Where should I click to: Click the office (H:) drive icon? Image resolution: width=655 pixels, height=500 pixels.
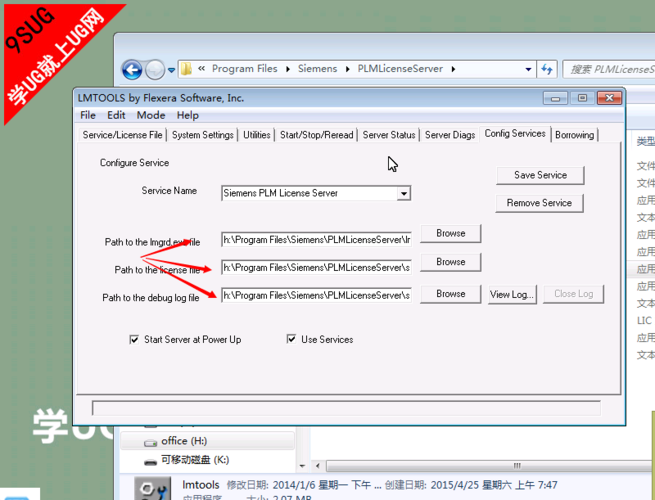[150, 442]
